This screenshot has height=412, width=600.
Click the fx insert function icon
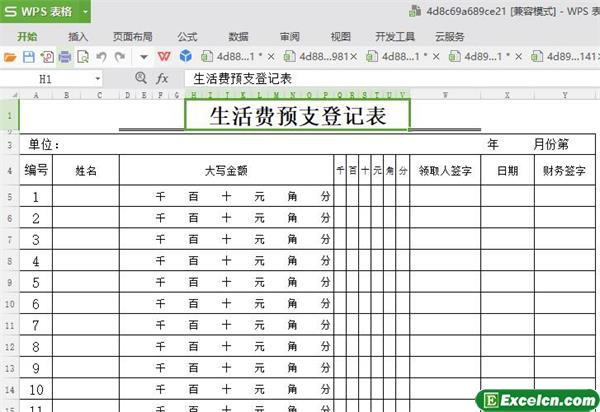point(162,79)
